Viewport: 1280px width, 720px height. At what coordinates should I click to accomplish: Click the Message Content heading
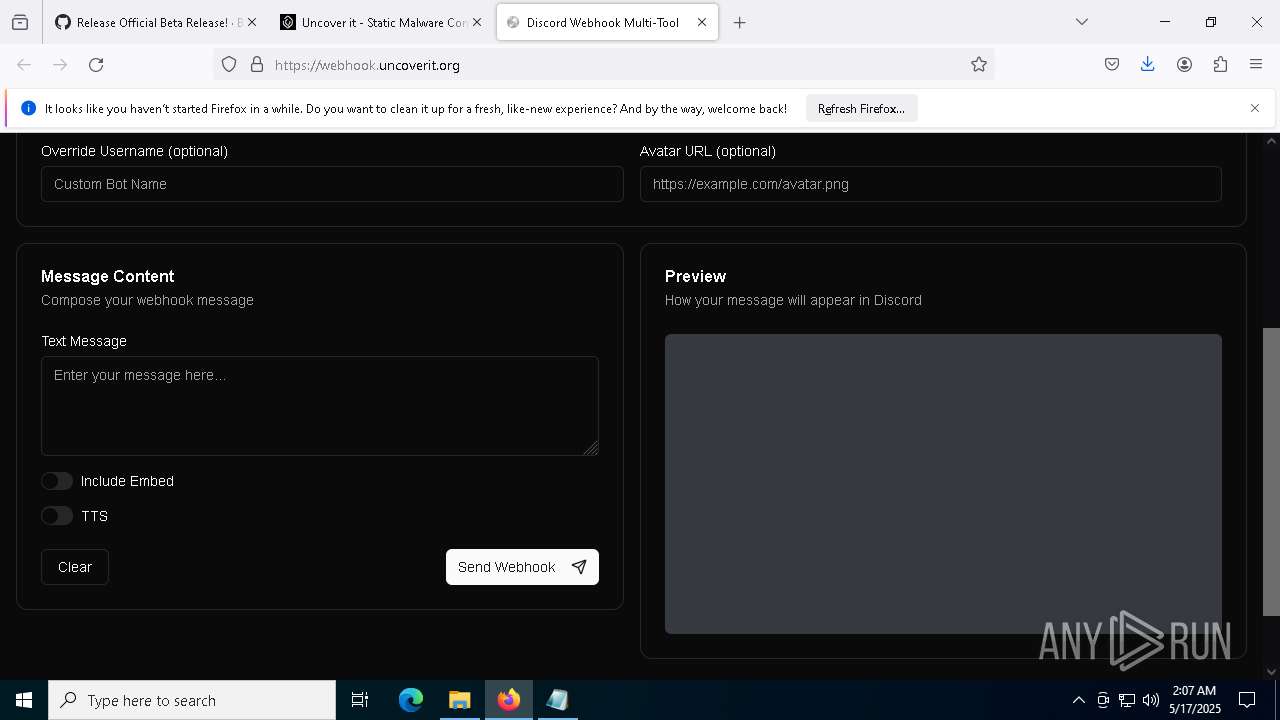point(108,276)
